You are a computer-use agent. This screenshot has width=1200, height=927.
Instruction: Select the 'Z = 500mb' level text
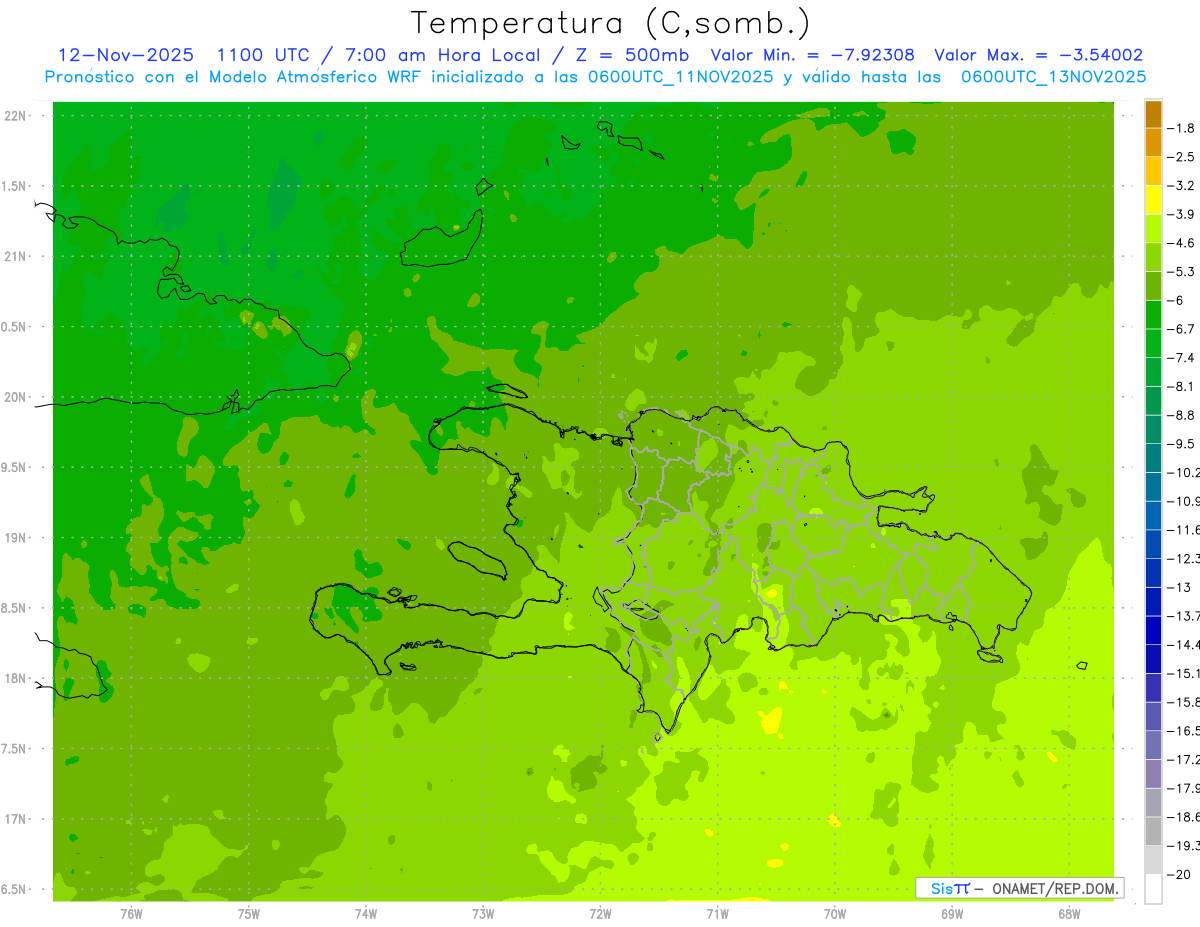(x=632, y=56)
